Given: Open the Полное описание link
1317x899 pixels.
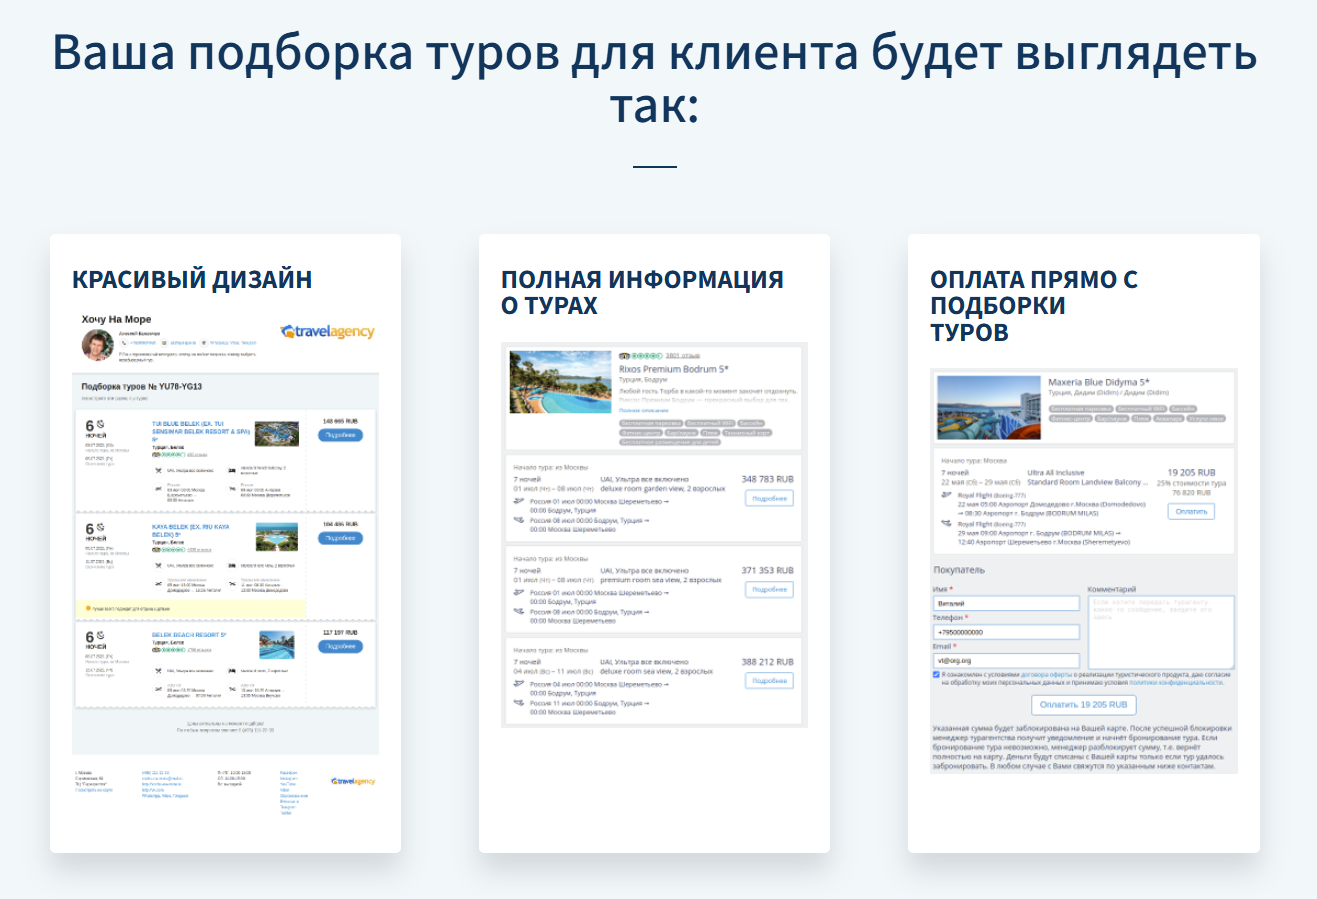Looking at the screenshot, I should (x=643, y=410).
